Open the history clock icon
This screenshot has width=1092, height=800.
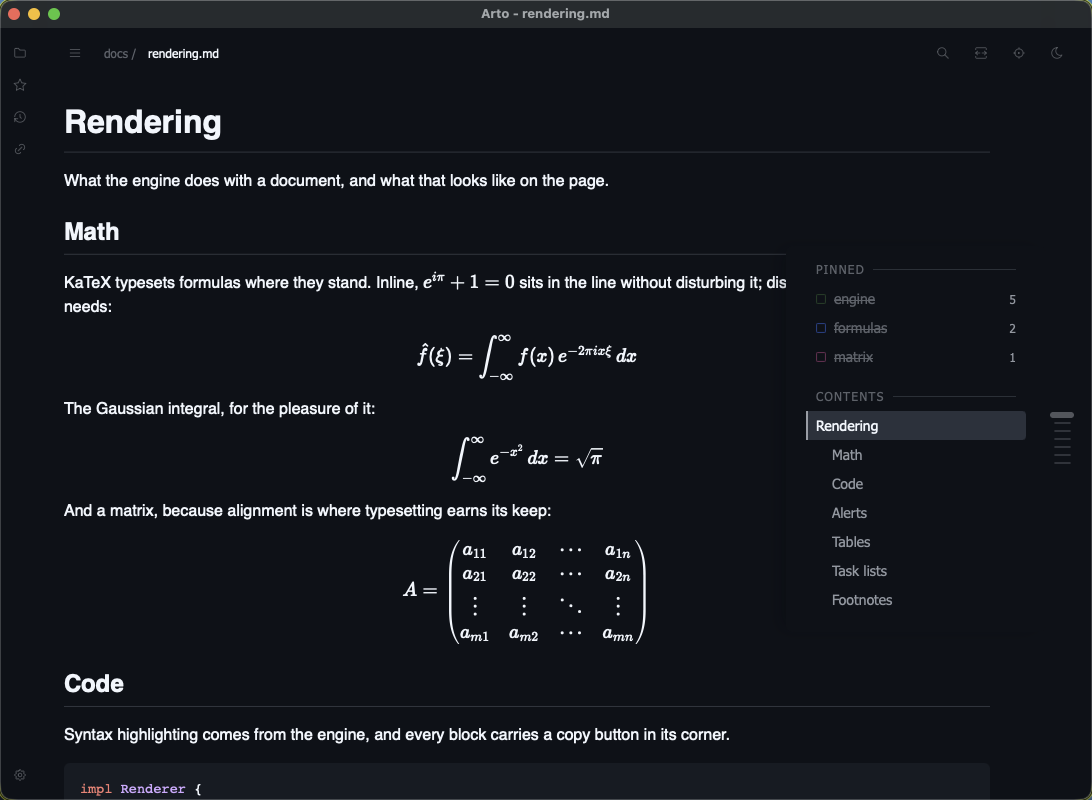[20, 117]
